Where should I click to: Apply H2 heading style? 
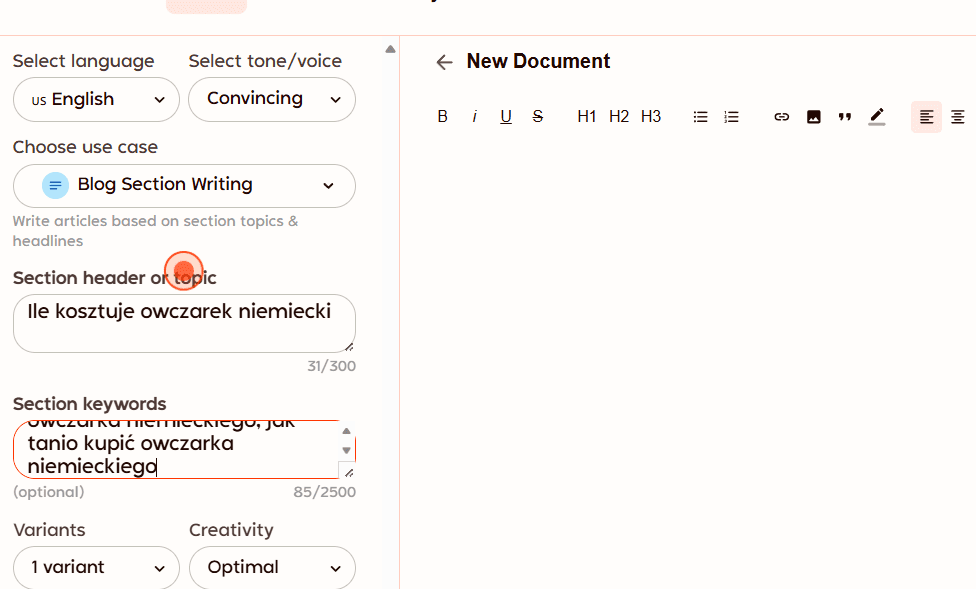pos(619,117)
